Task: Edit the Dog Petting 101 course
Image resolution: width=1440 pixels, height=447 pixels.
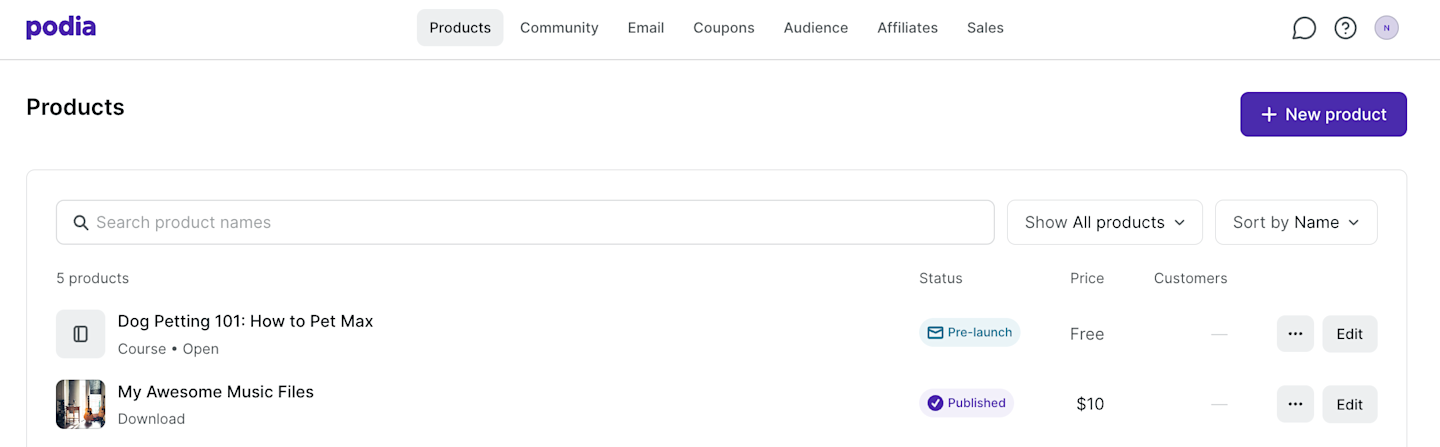Action: pyautogui.click(x=1349, y=334)
